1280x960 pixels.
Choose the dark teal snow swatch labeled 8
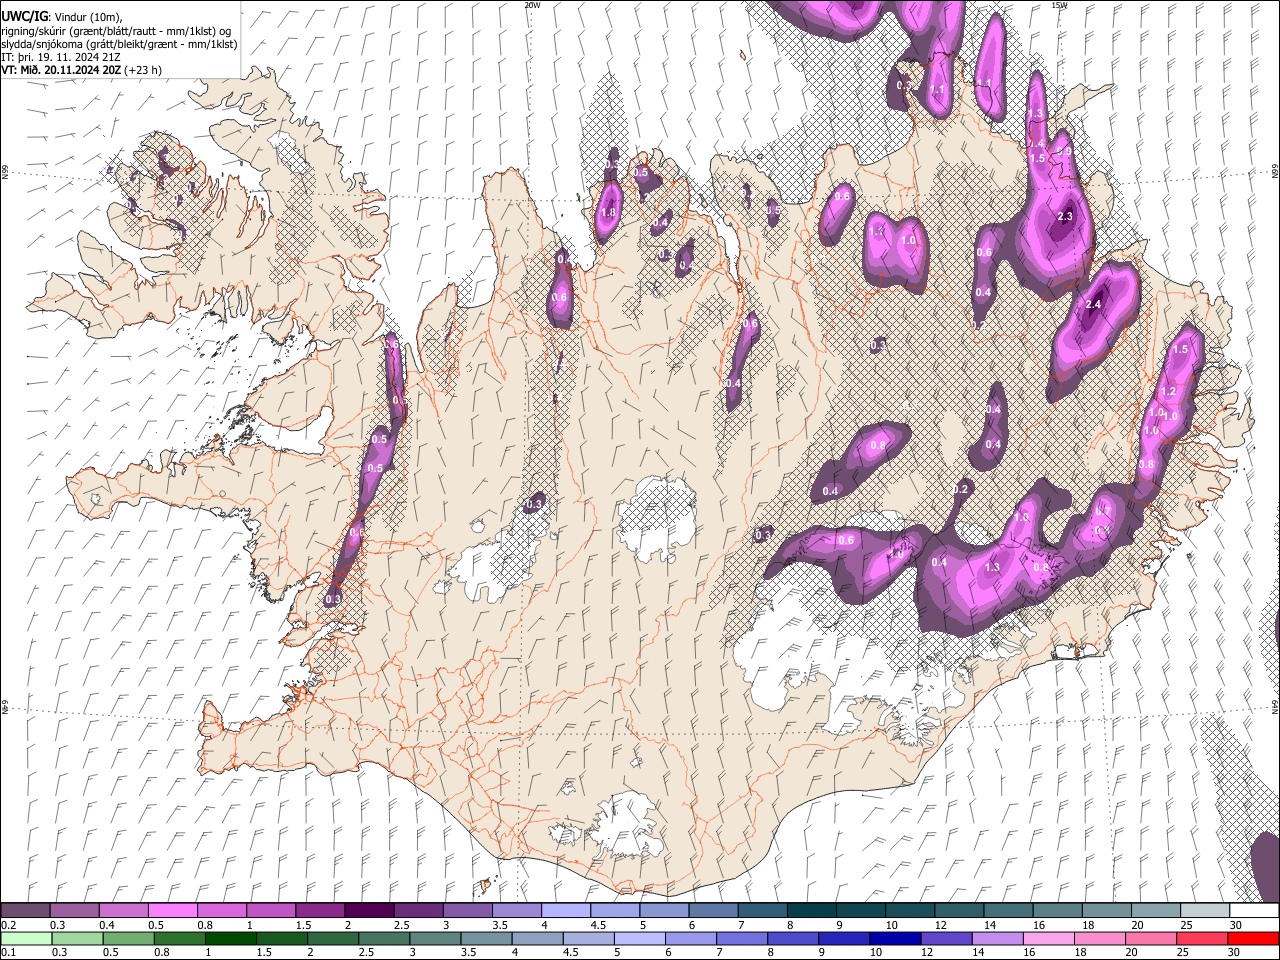tap(810, 911)
